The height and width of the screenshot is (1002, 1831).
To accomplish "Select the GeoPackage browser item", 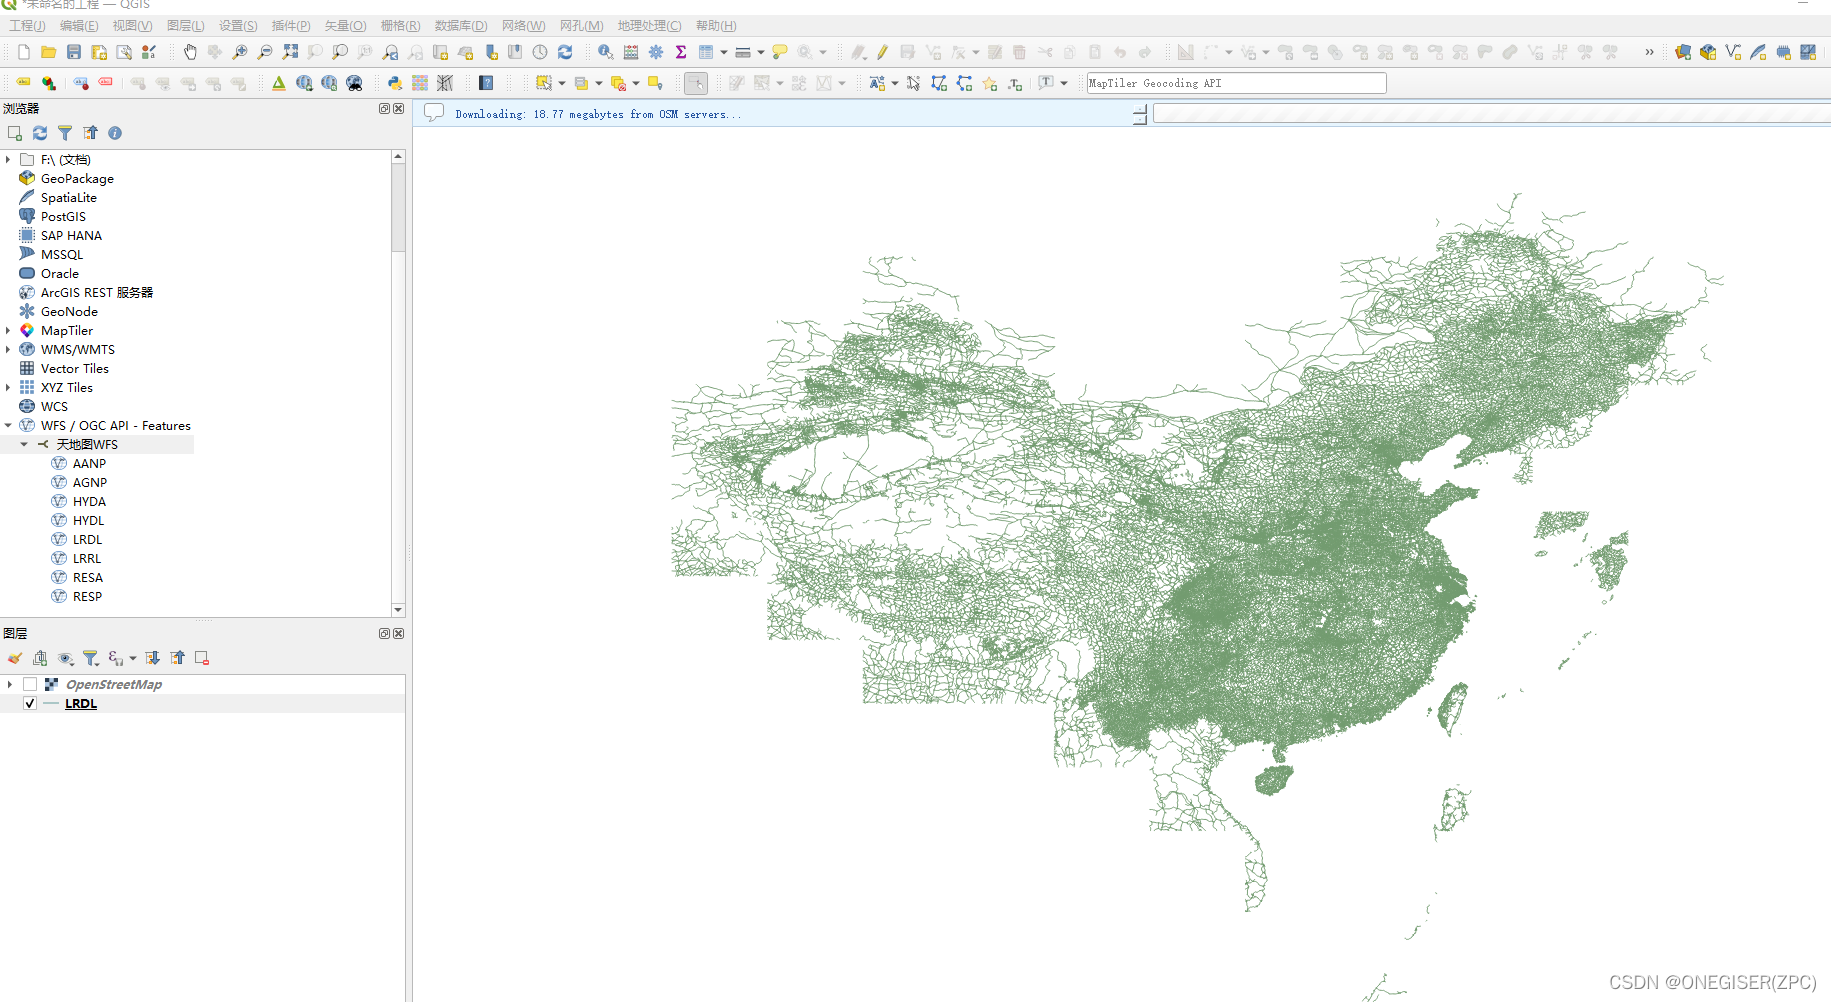I will [x=77, y=179].
